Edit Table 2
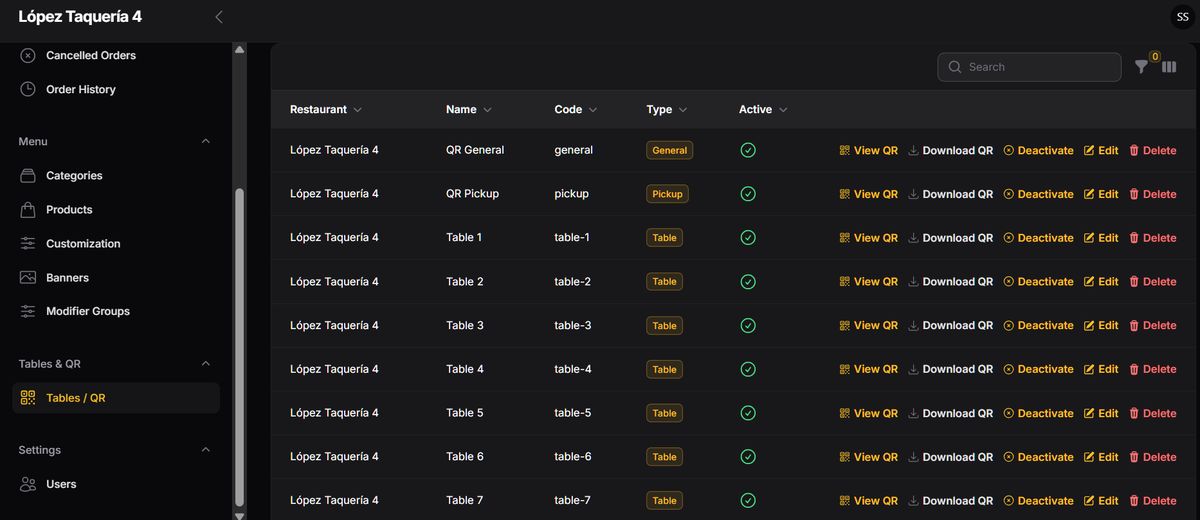This screenshot has height=520, width=1200. [1101, 282]
